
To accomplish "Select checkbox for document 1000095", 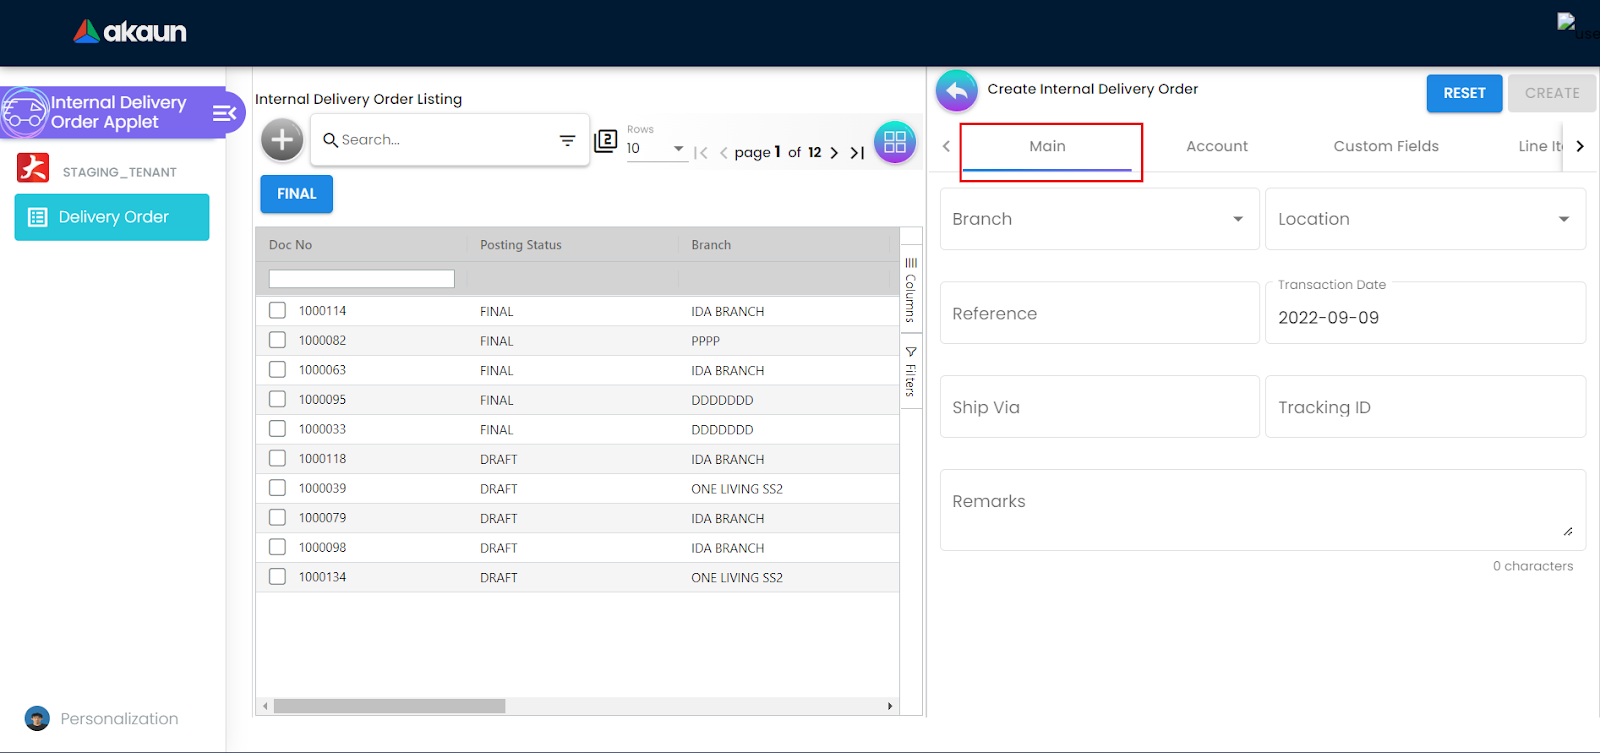I will click(277, 400).
